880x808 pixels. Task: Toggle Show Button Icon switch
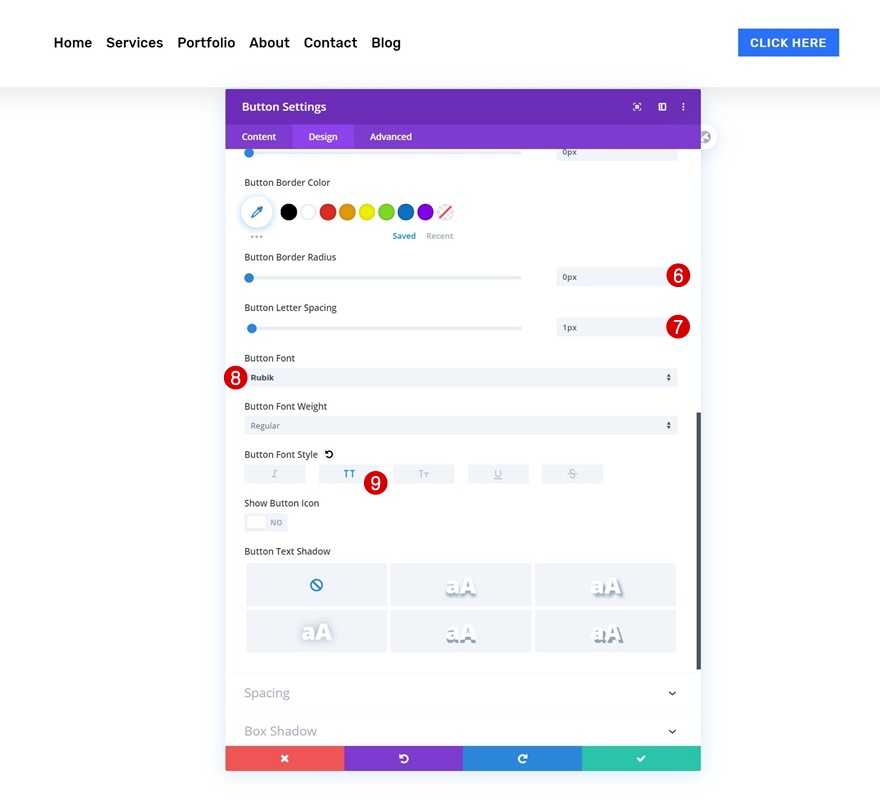266,522
